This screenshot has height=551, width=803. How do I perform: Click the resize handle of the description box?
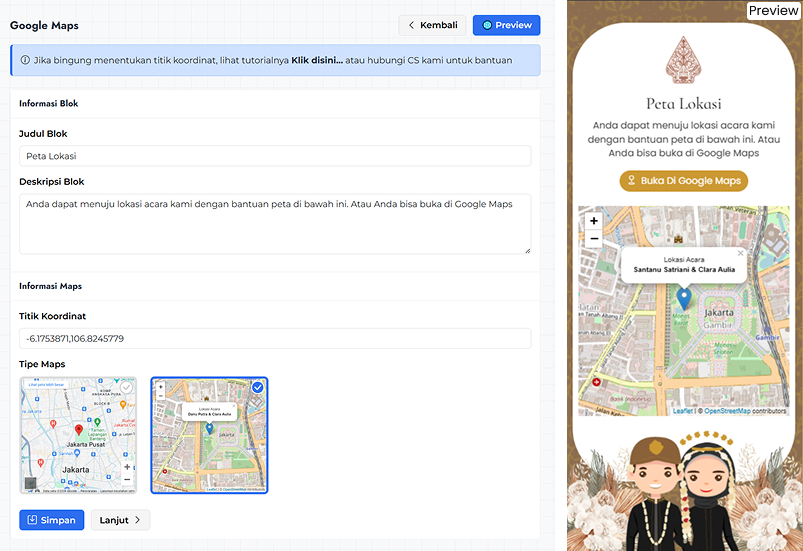[x=527, y=250]
